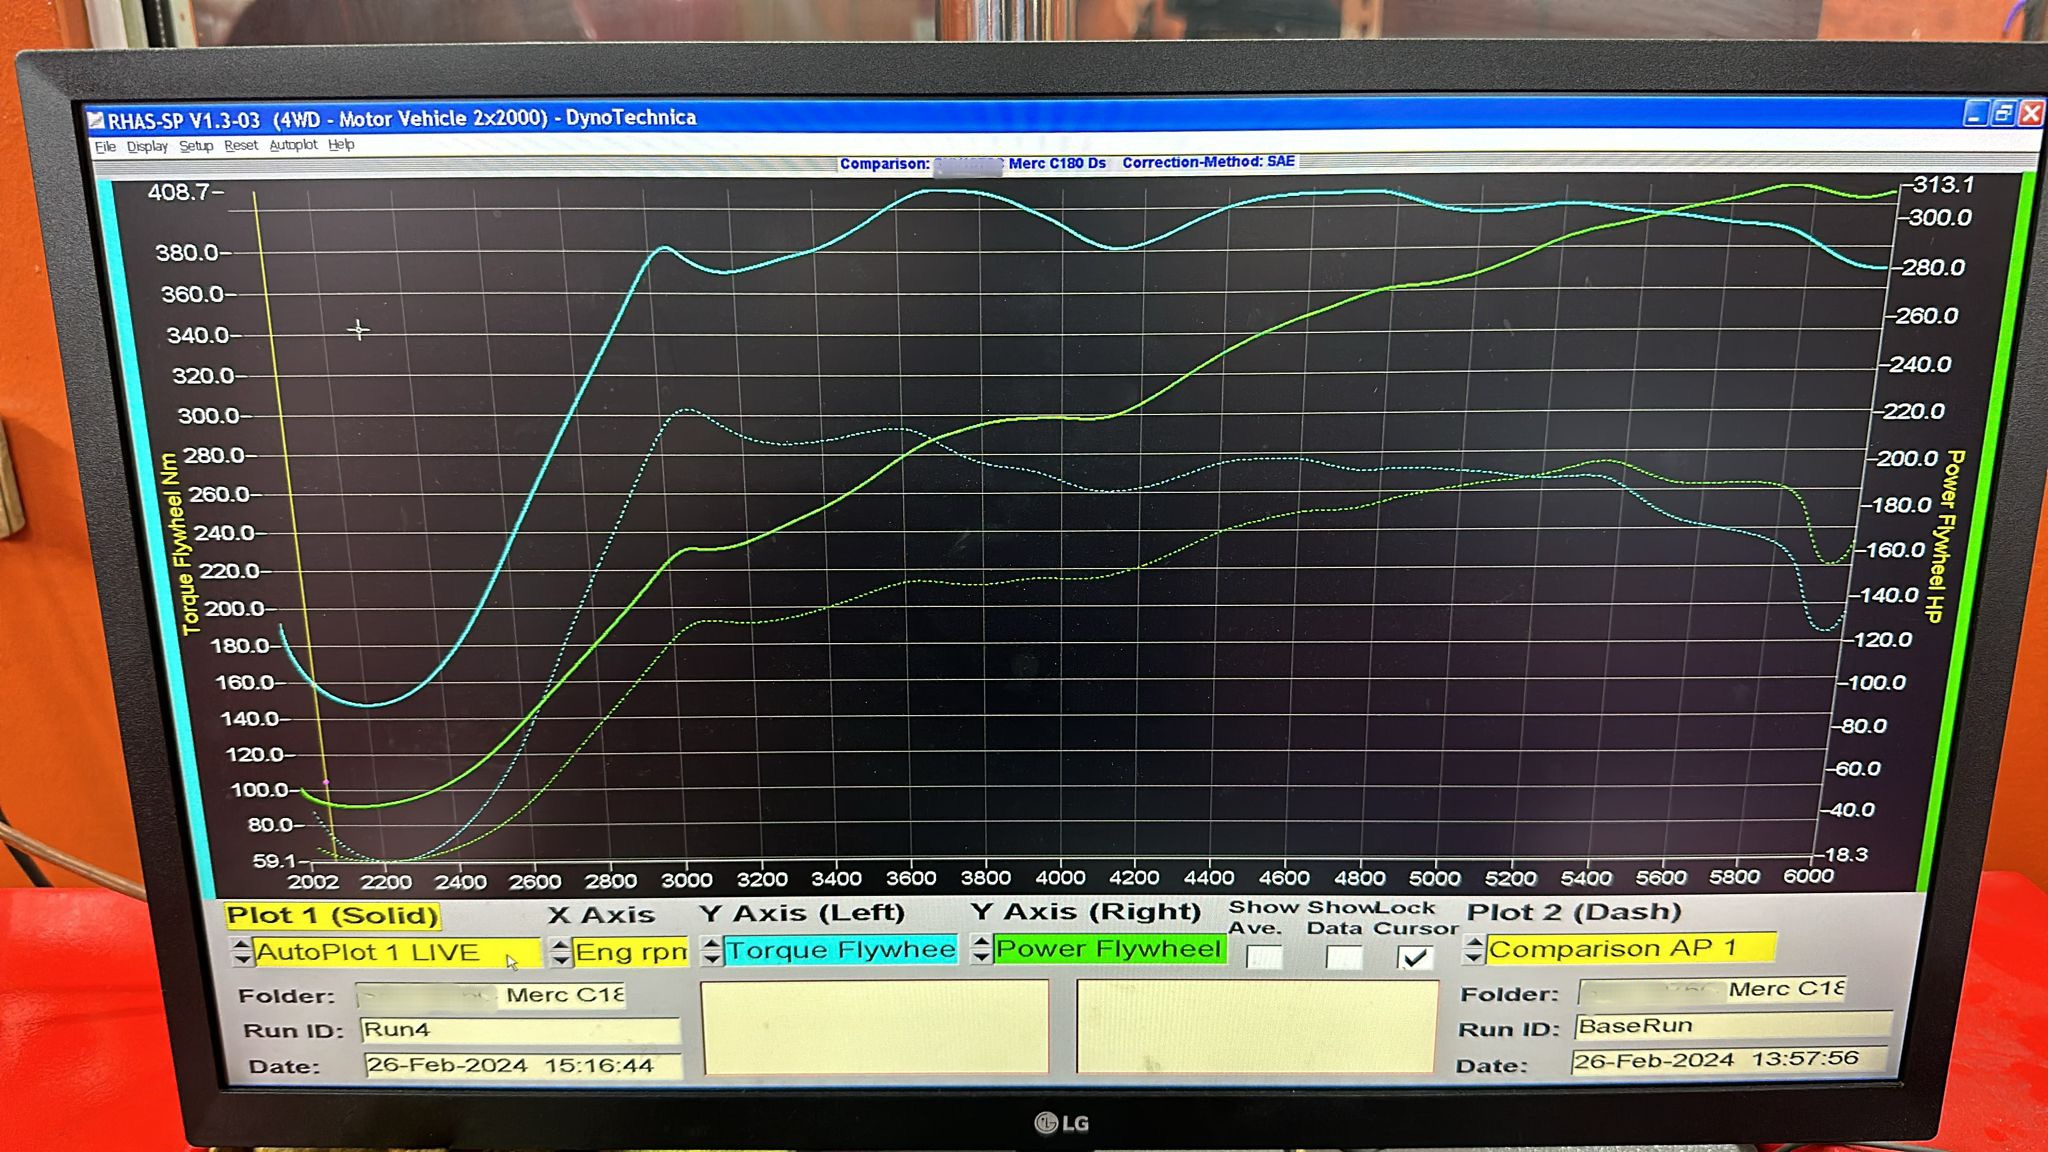This screenshot has height=1152, width=2048.
Task: Click the 313.1 power axis maximum
Action: (x=1943, y=185)
